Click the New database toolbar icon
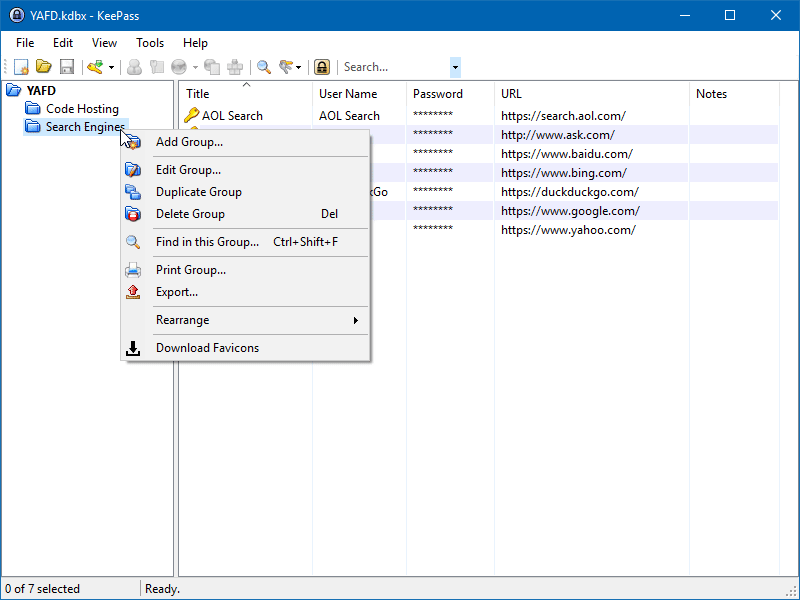The image size is (800, 600). coord(21,67)
